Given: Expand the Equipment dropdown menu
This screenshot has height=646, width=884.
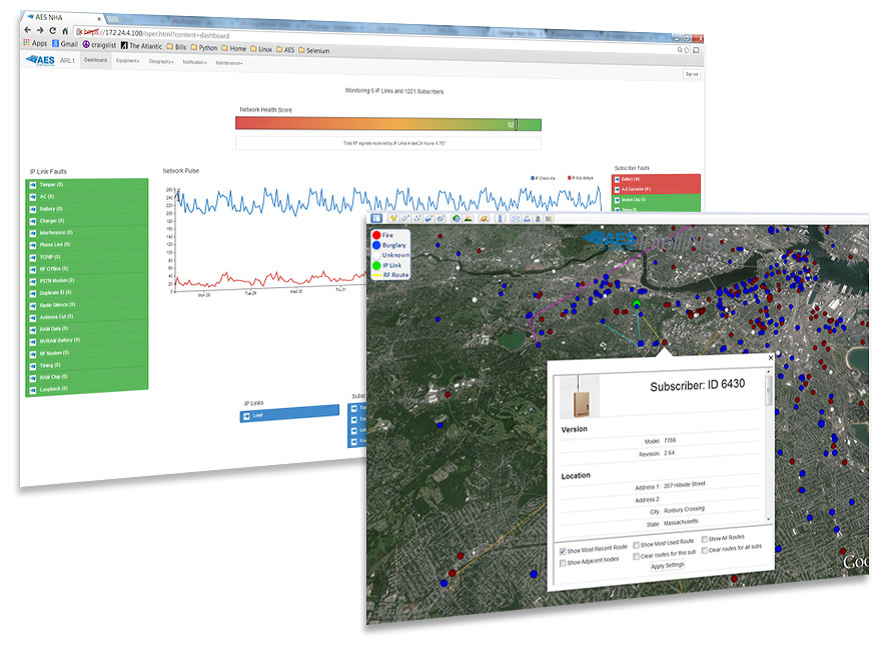Looking at the screenshot, I should [128, 61].
